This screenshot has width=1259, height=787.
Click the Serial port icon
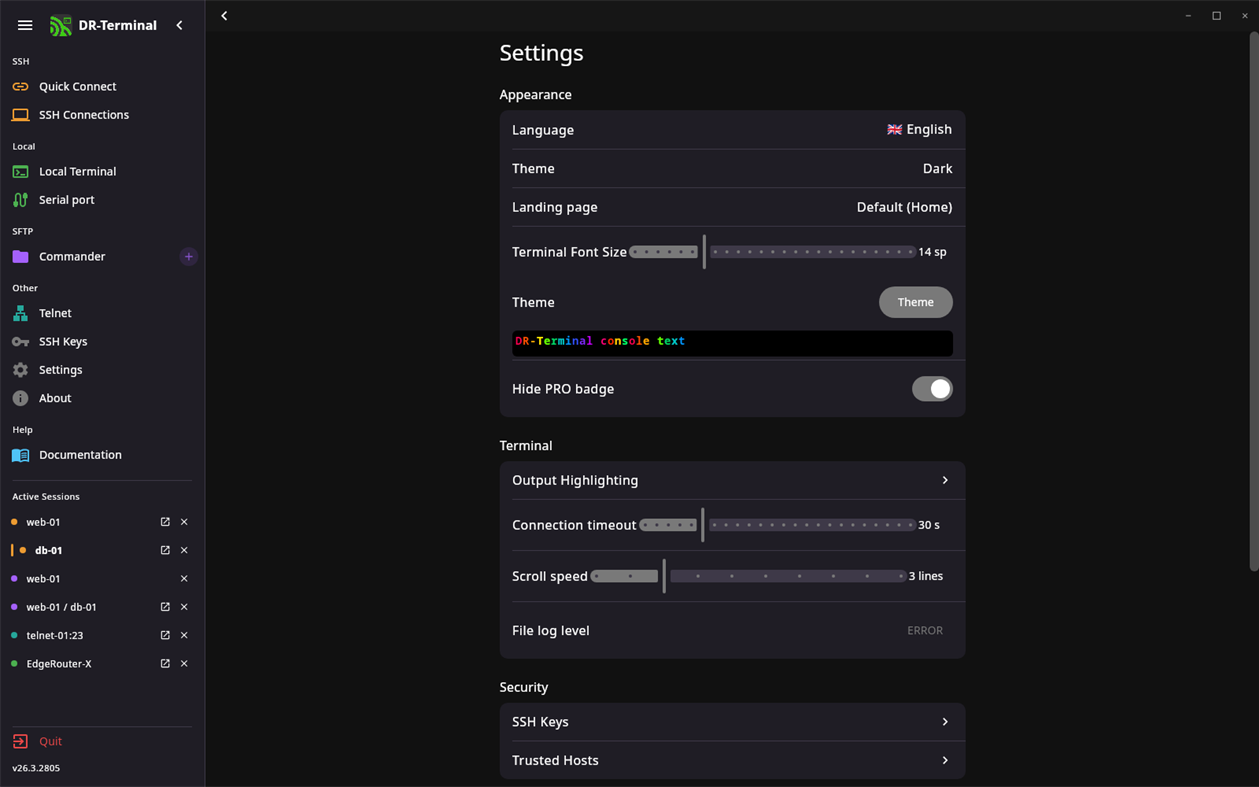(20, 200)
